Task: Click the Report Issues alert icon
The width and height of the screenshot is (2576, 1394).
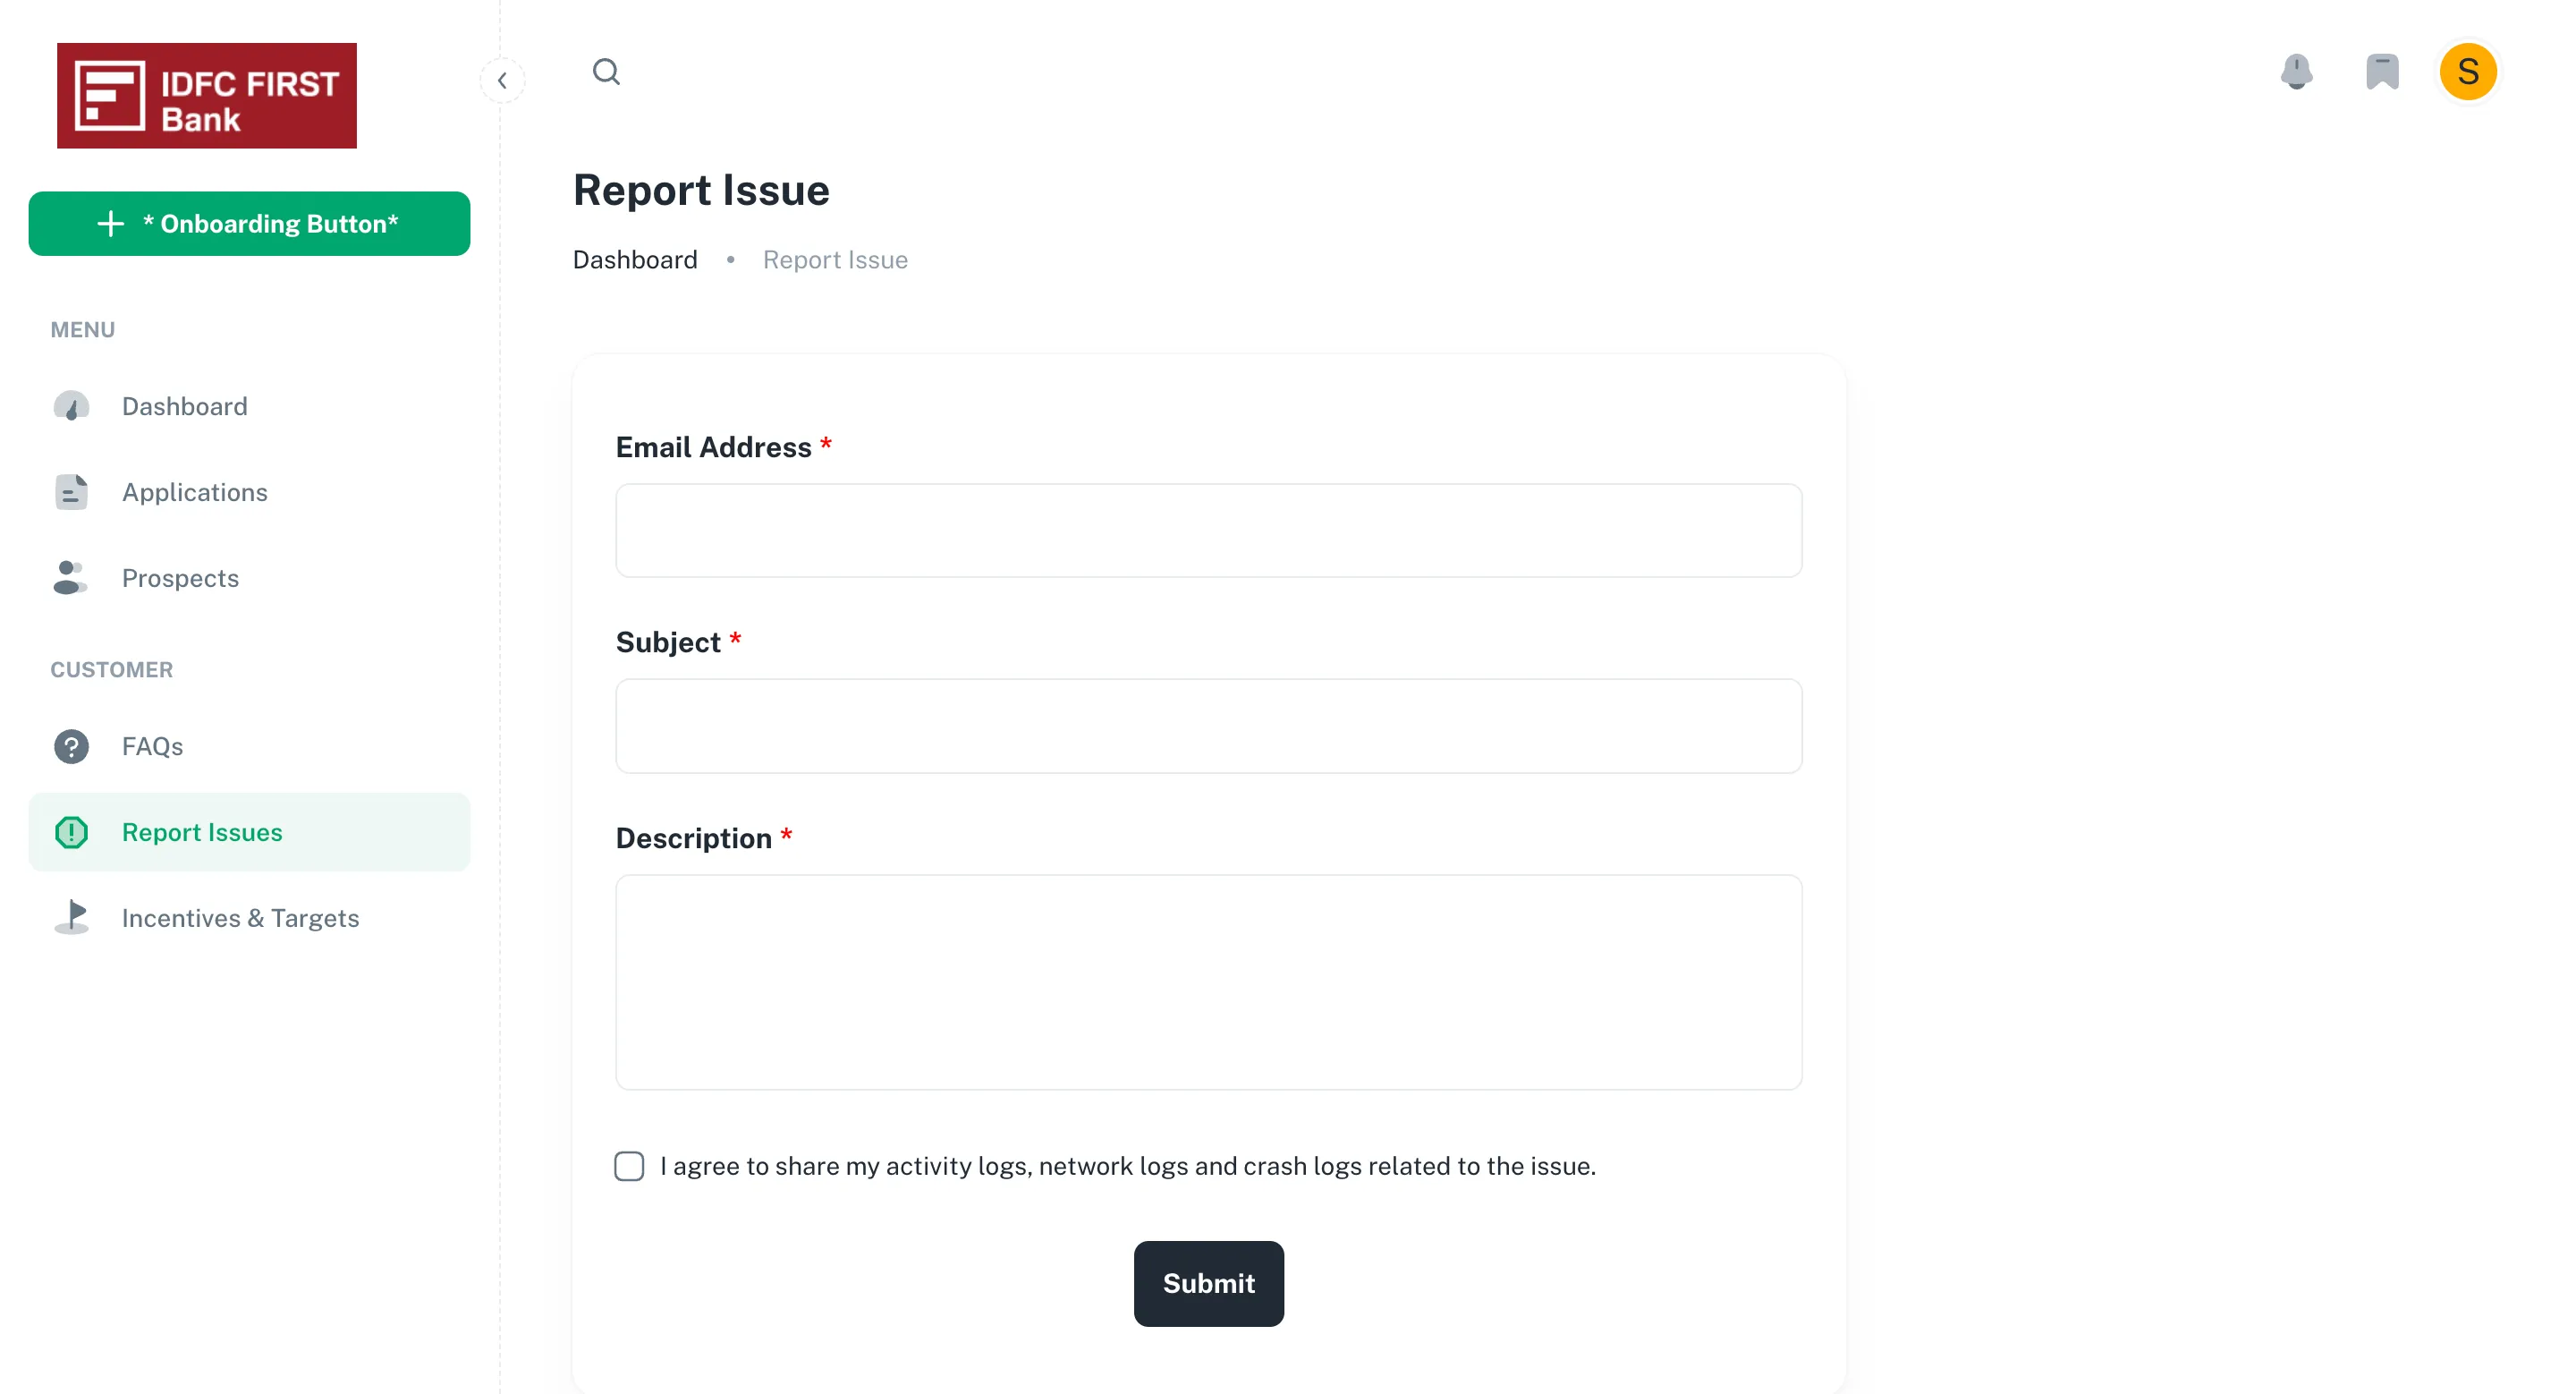Action: [71, 832]
